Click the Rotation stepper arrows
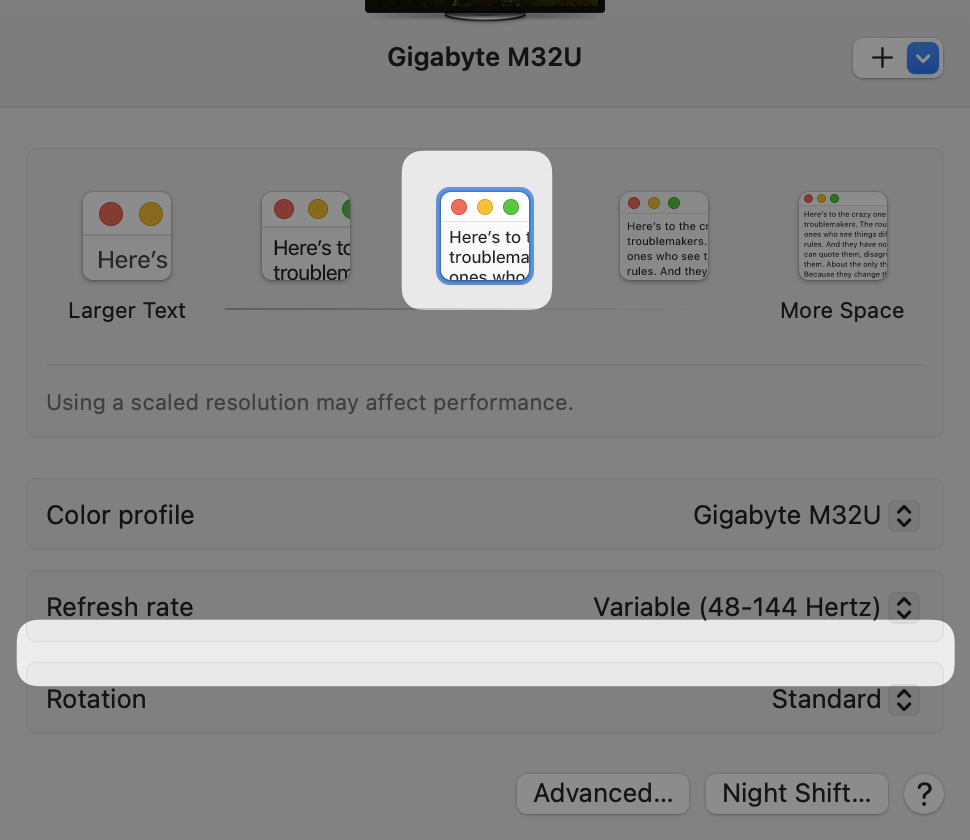 (904, 700)
